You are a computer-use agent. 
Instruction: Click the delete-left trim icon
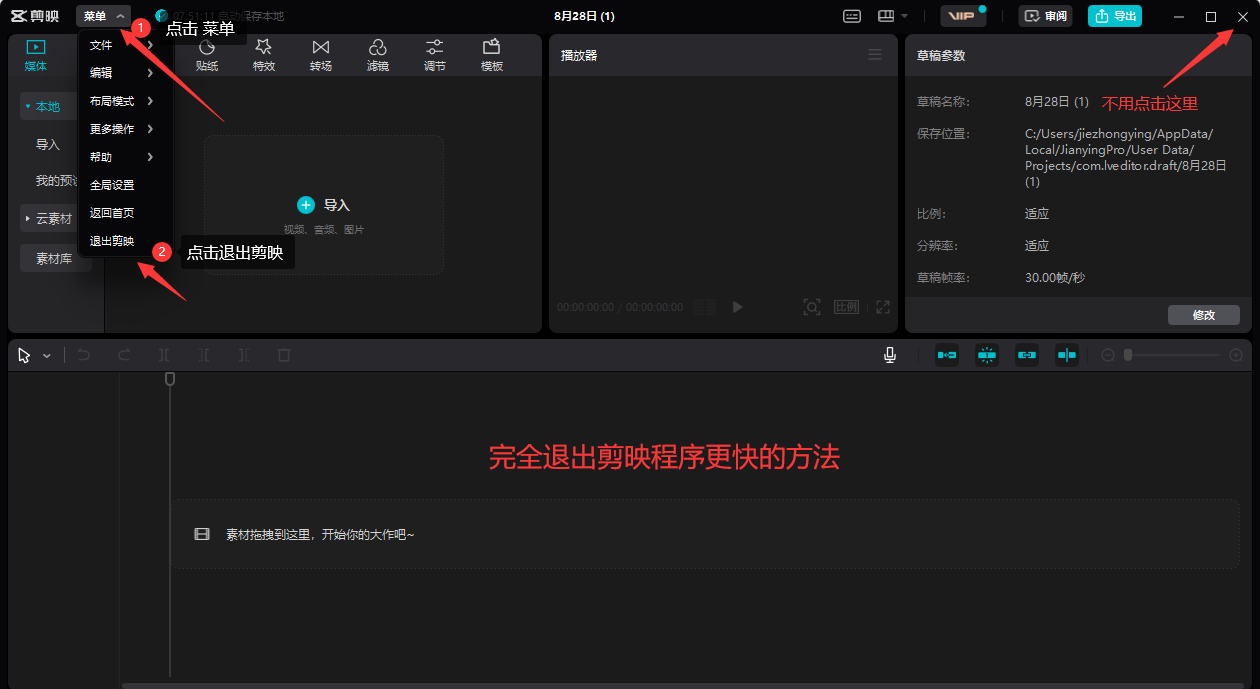click(x=204, y=355)
